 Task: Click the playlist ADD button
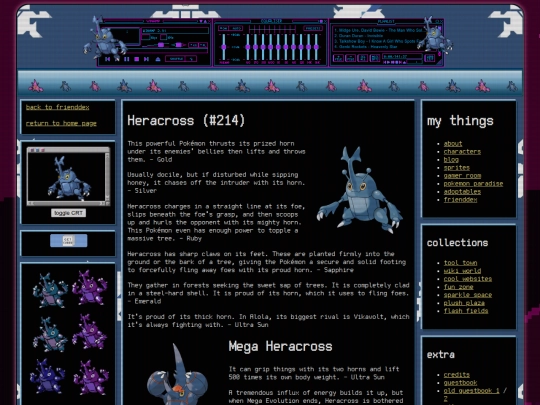[338, 58]
